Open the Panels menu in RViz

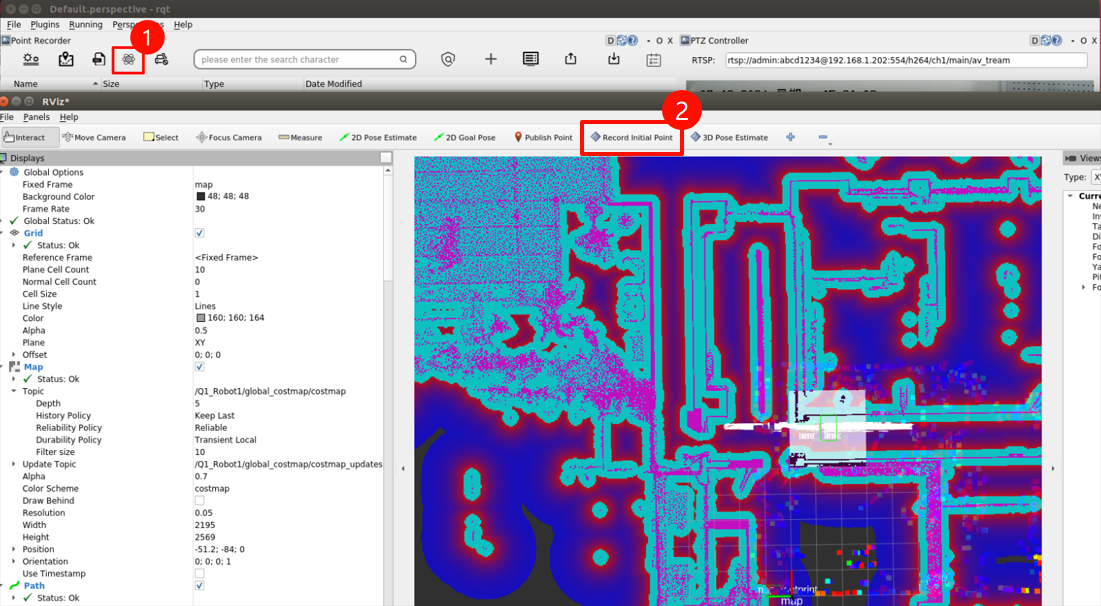(x=36, y=117)
